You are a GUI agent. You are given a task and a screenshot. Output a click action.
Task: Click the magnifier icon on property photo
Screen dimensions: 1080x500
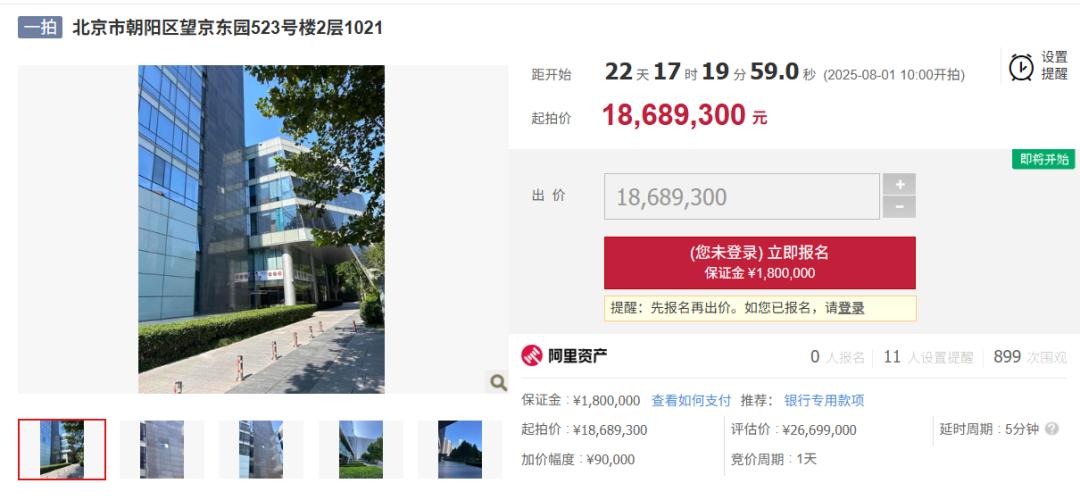(497, 382)
